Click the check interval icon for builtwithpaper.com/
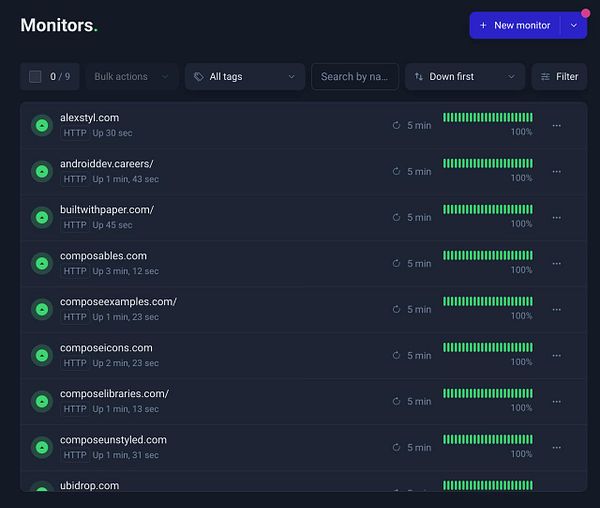Viewport: 600px width, 508px height. pos(396,217)
